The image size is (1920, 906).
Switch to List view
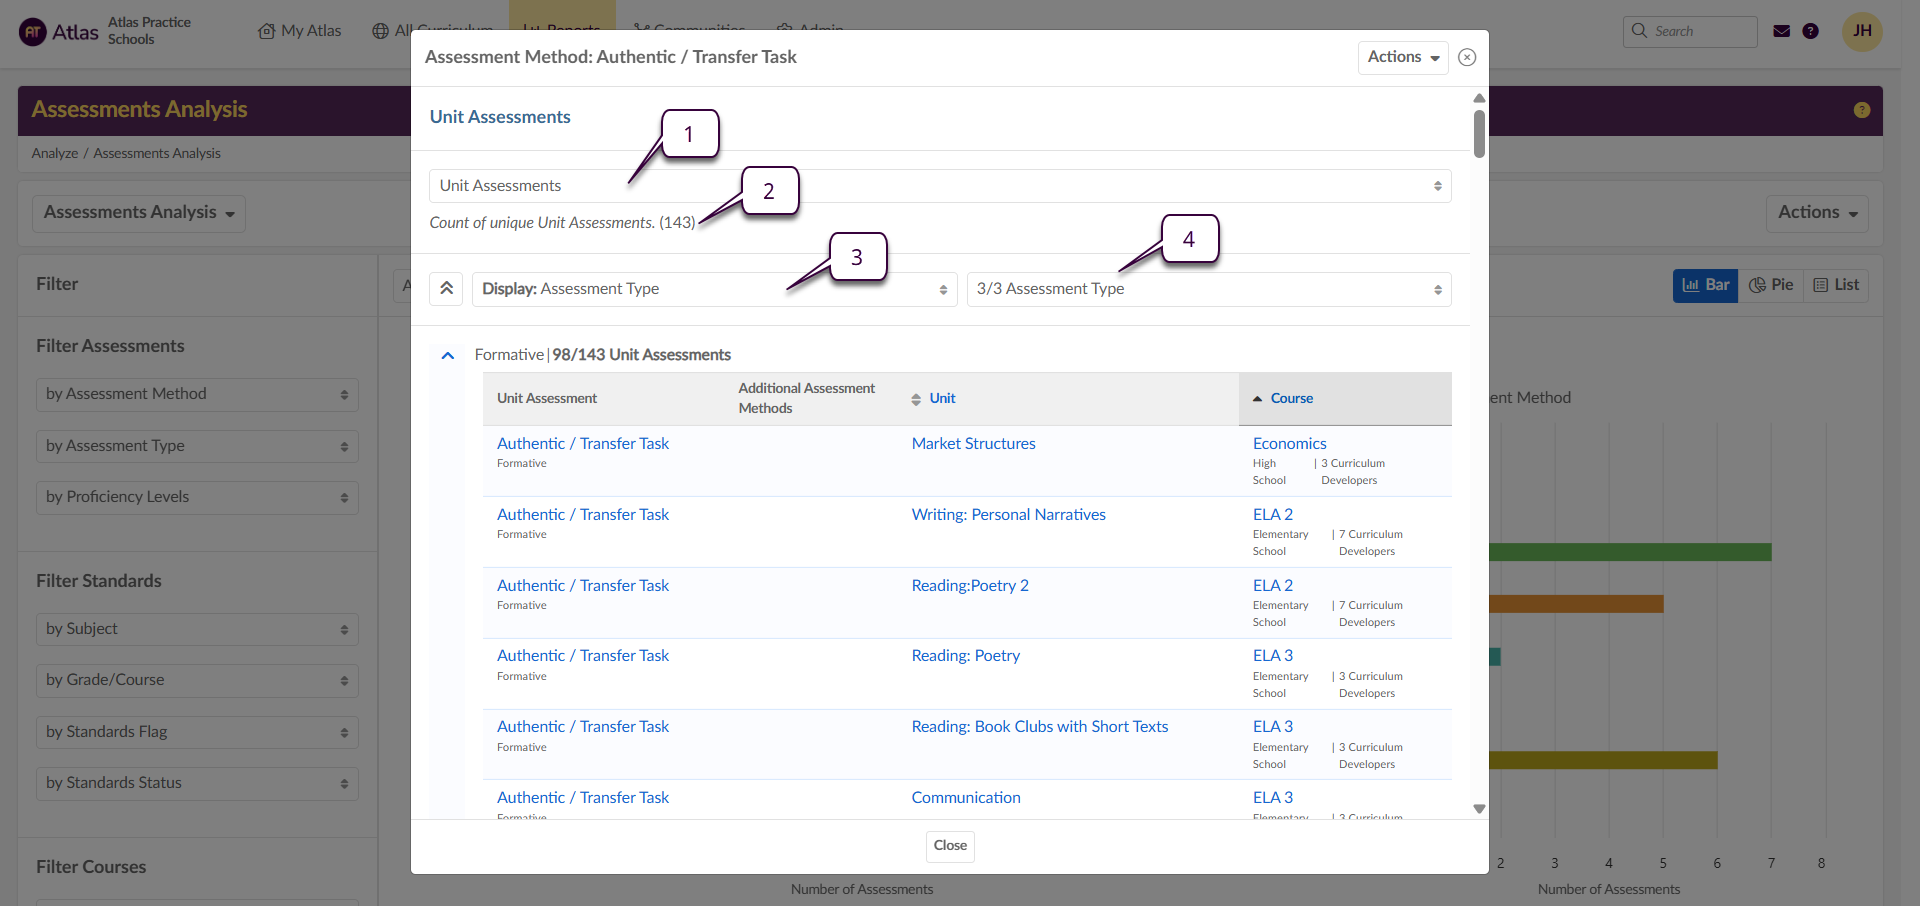tap(1836, 285)
